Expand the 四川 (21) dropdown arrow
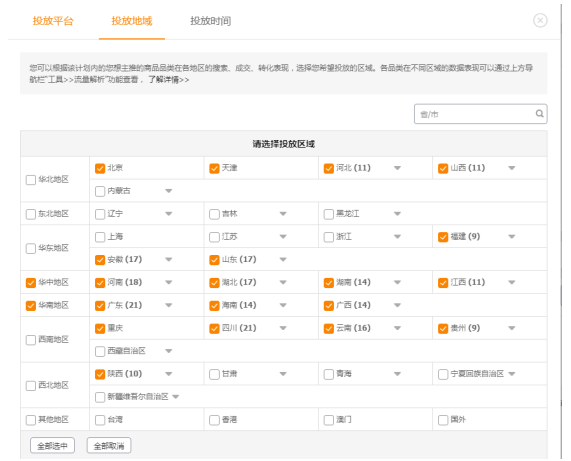This screenshot has width=571, height=461. (283, 328)
